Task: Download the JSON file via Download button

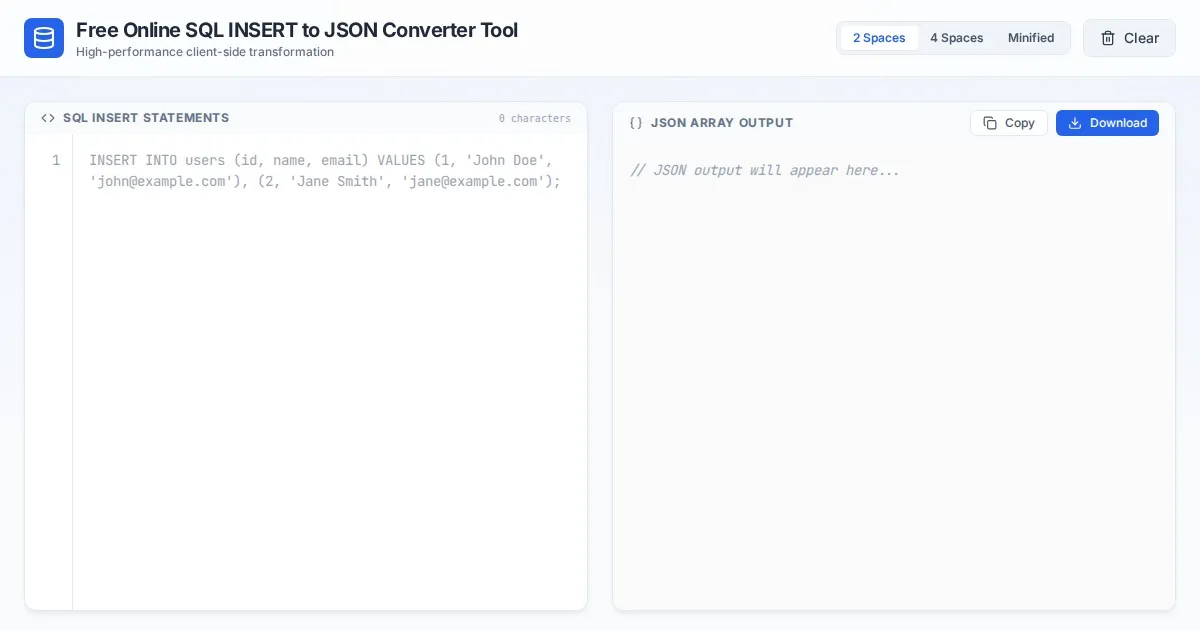Action: pos(1107,123)
